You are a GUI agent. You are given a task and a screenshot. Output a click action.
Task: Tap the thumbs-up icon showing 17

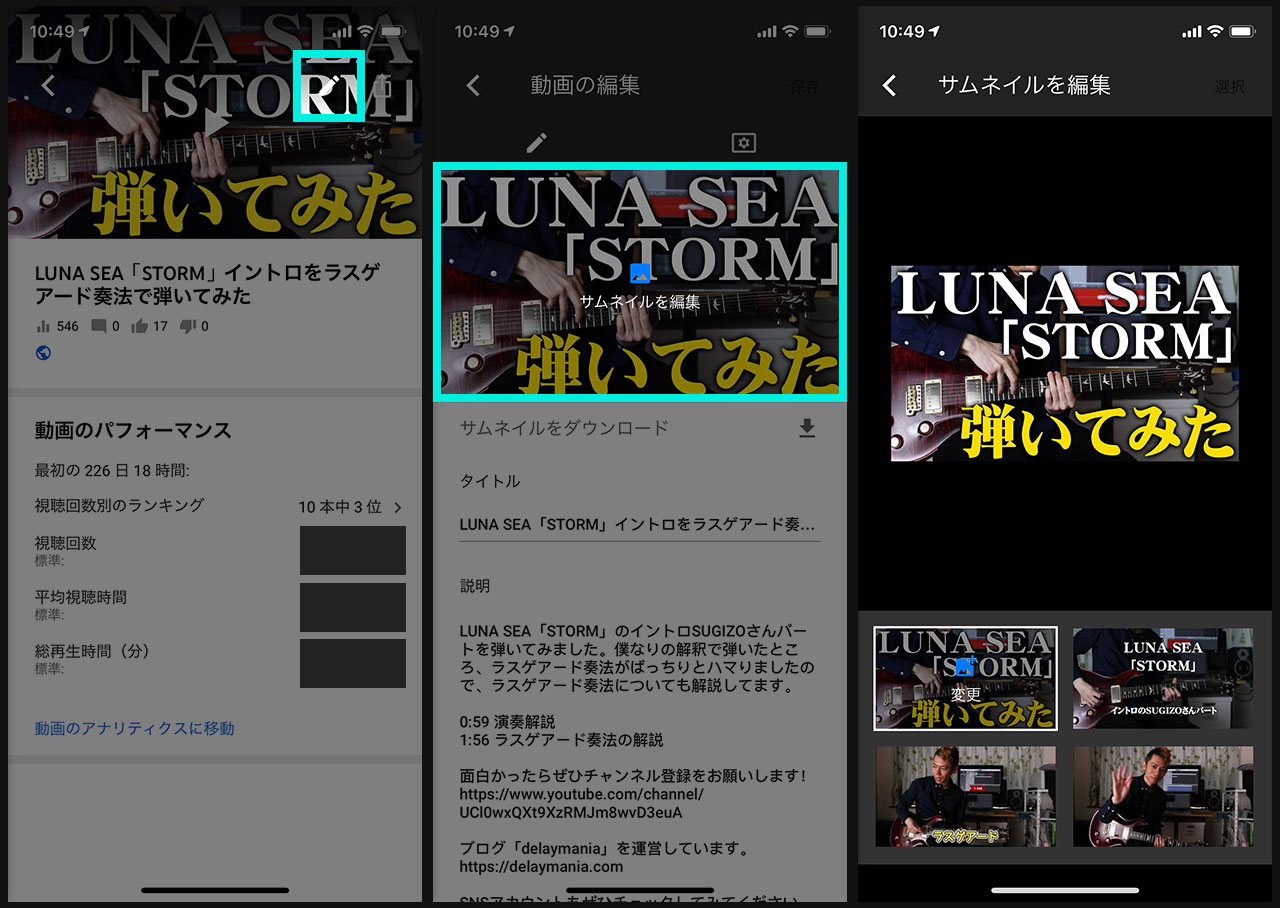pos(139,326)
